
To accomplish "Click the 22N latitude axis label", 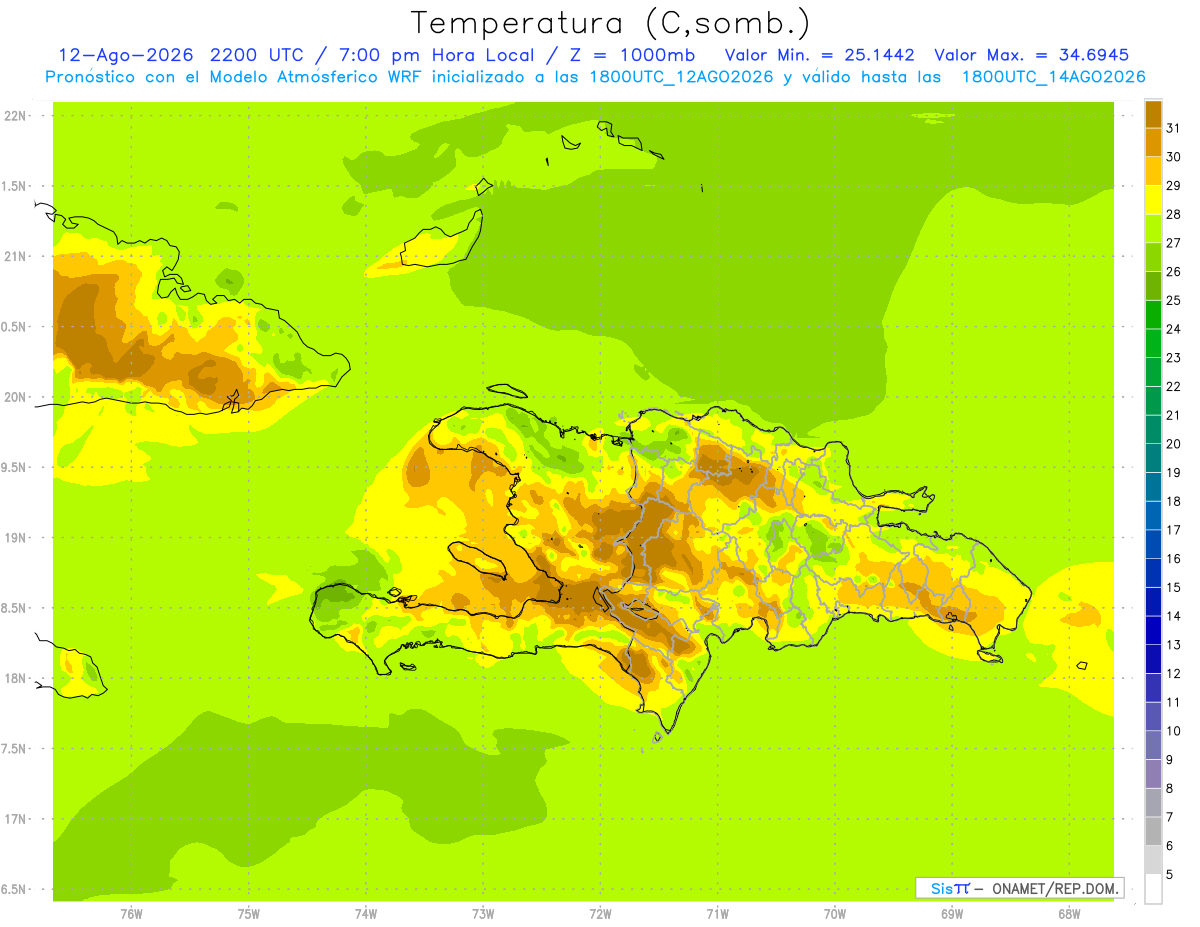I will click(16, 115).
